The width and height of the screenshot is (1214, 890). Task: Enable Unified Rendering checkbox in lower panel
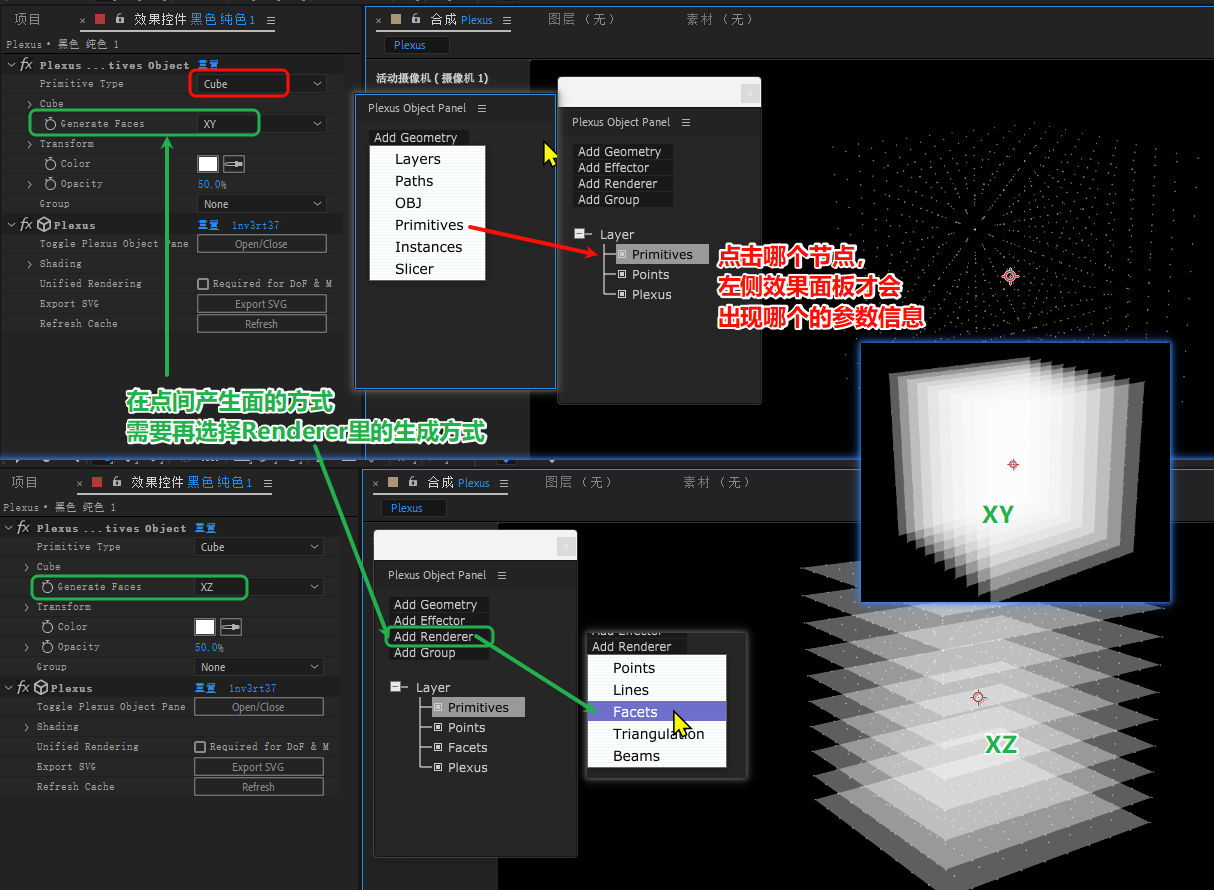tap(200, 747)
